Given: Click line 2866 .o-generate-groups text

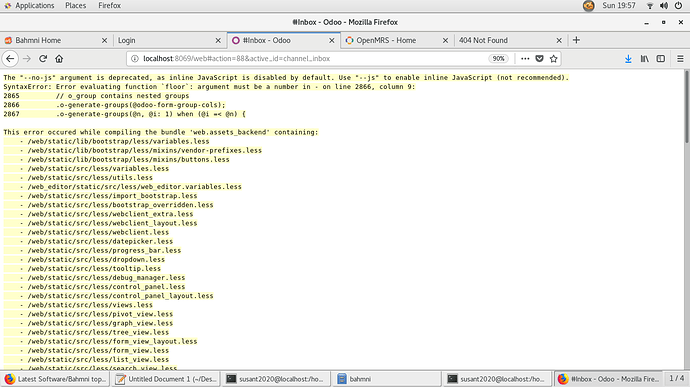Looking at the screenshot, I should (x=140, y=105).
